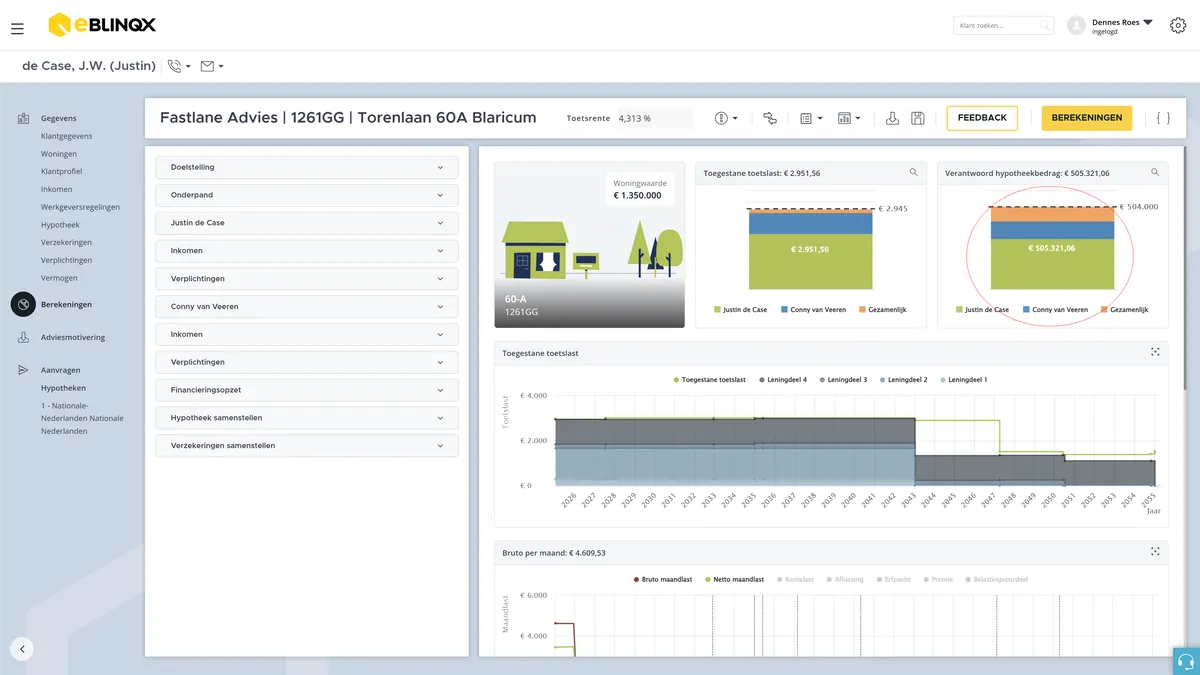1200x675 pixels.
Task: Open the headset support chat icon
Action: pyautogui.click(x=1186, y=661)
